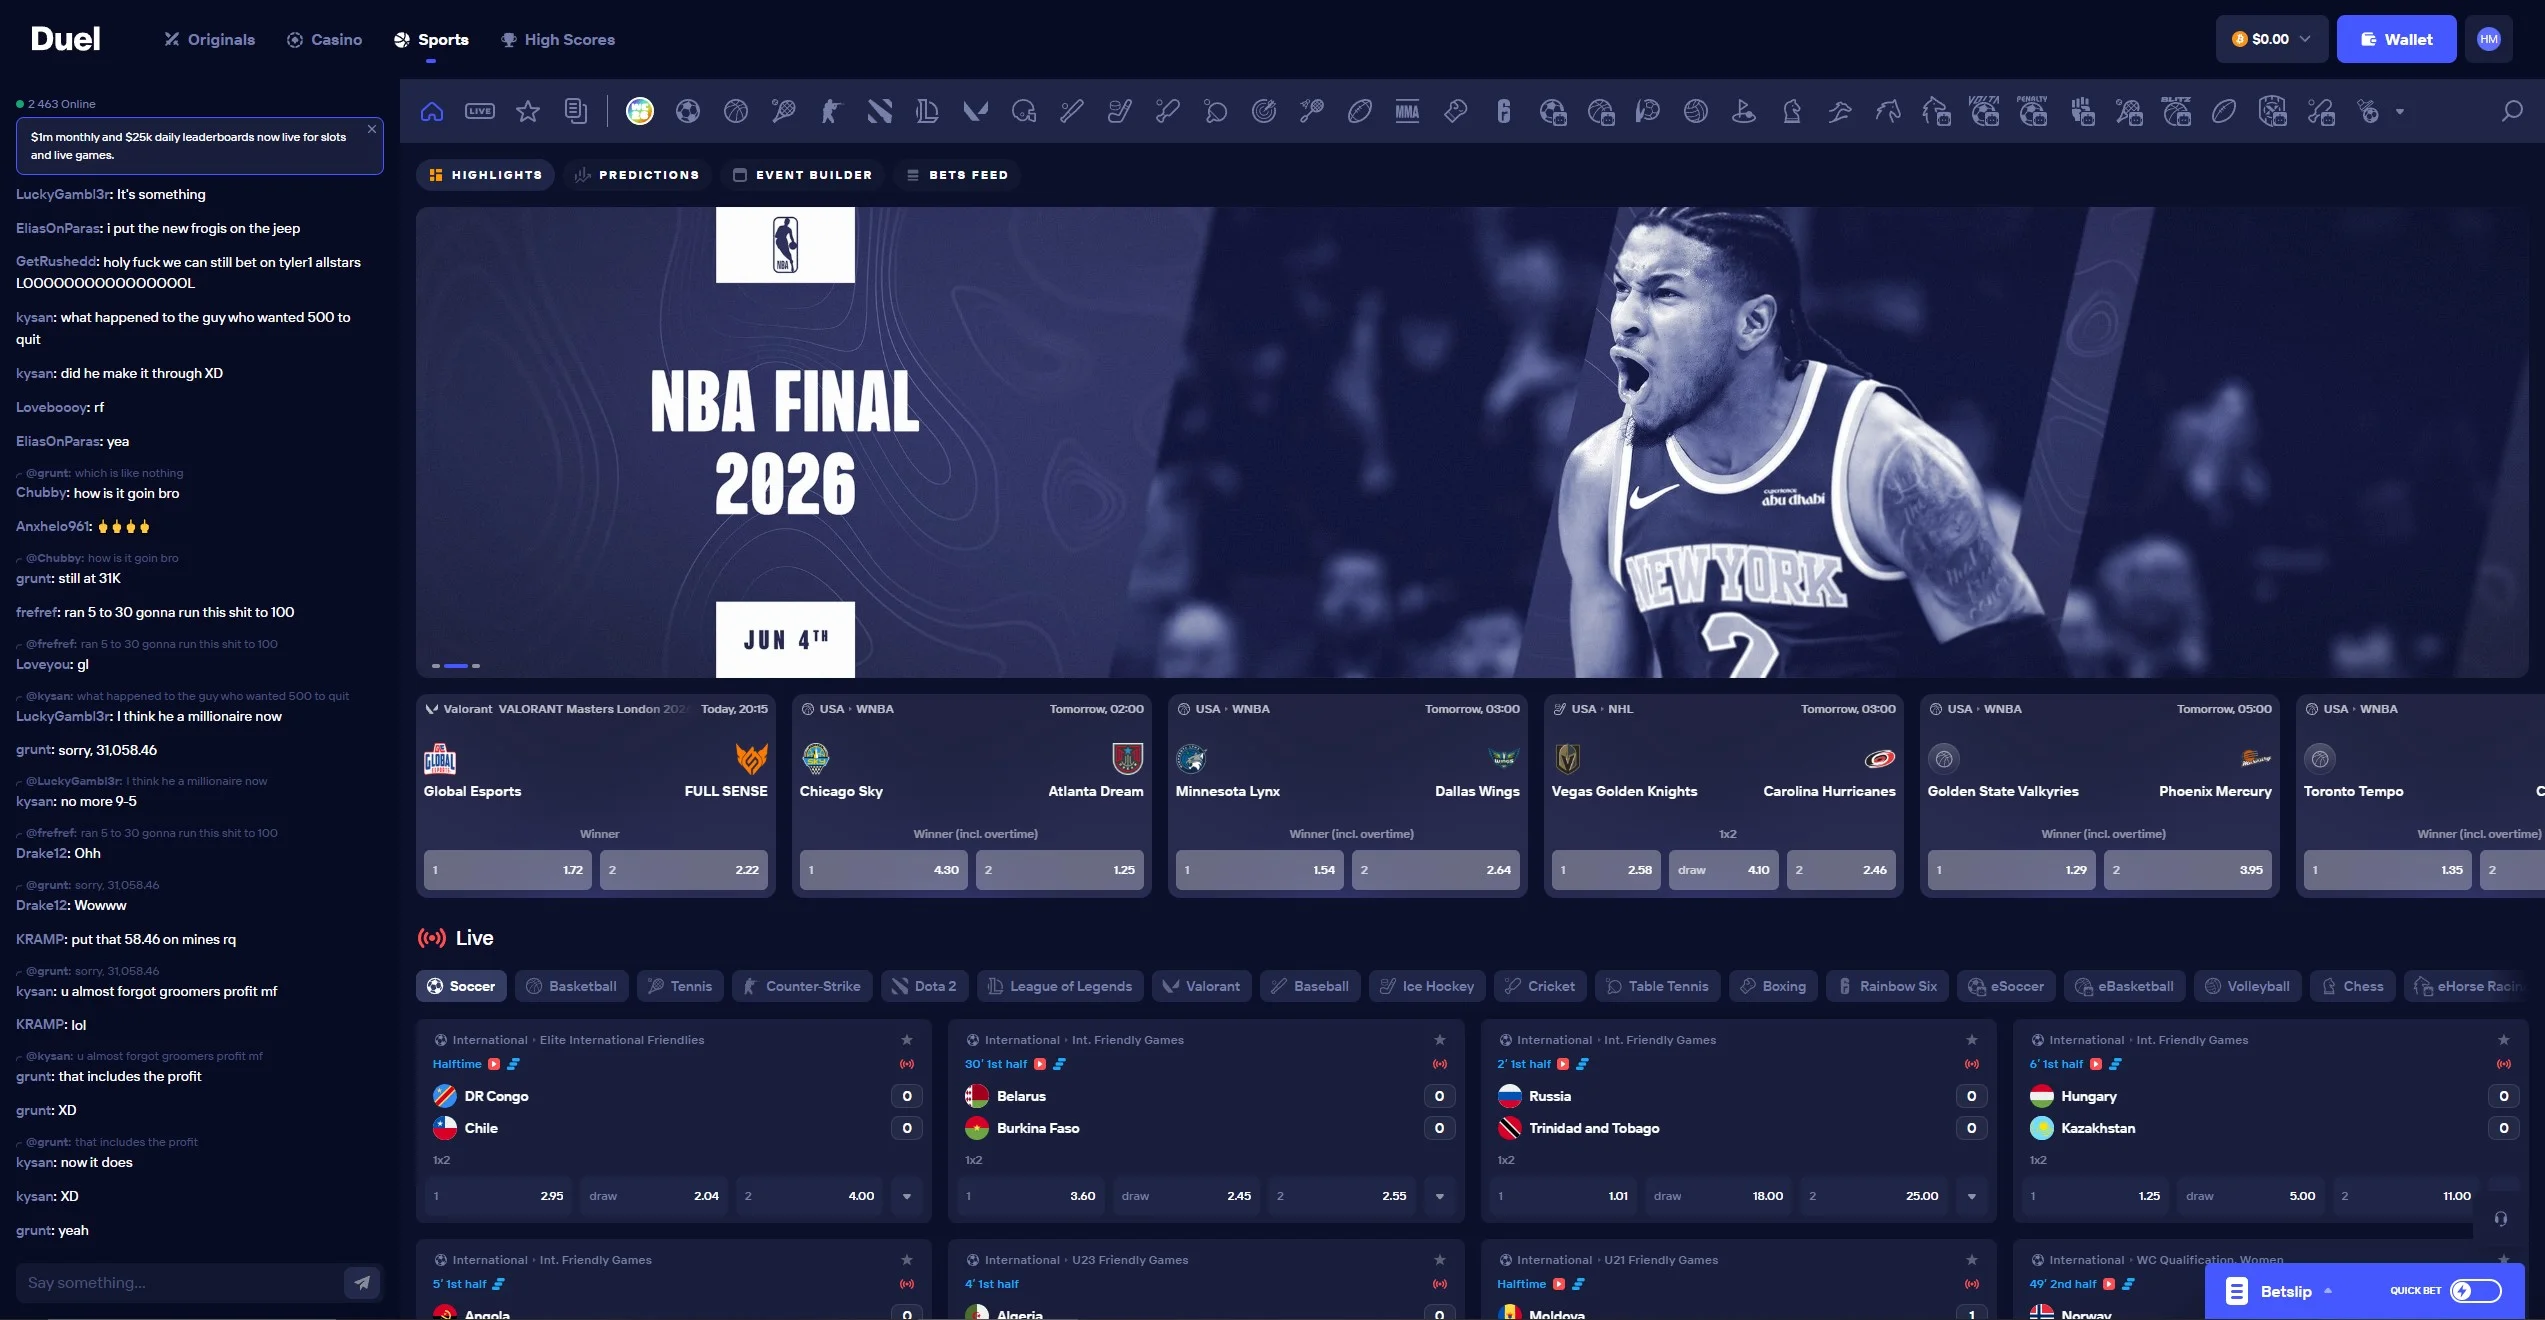Open the sports search magnifier
This screenshot has height=1320, width=2545.
pos(2512,111)
